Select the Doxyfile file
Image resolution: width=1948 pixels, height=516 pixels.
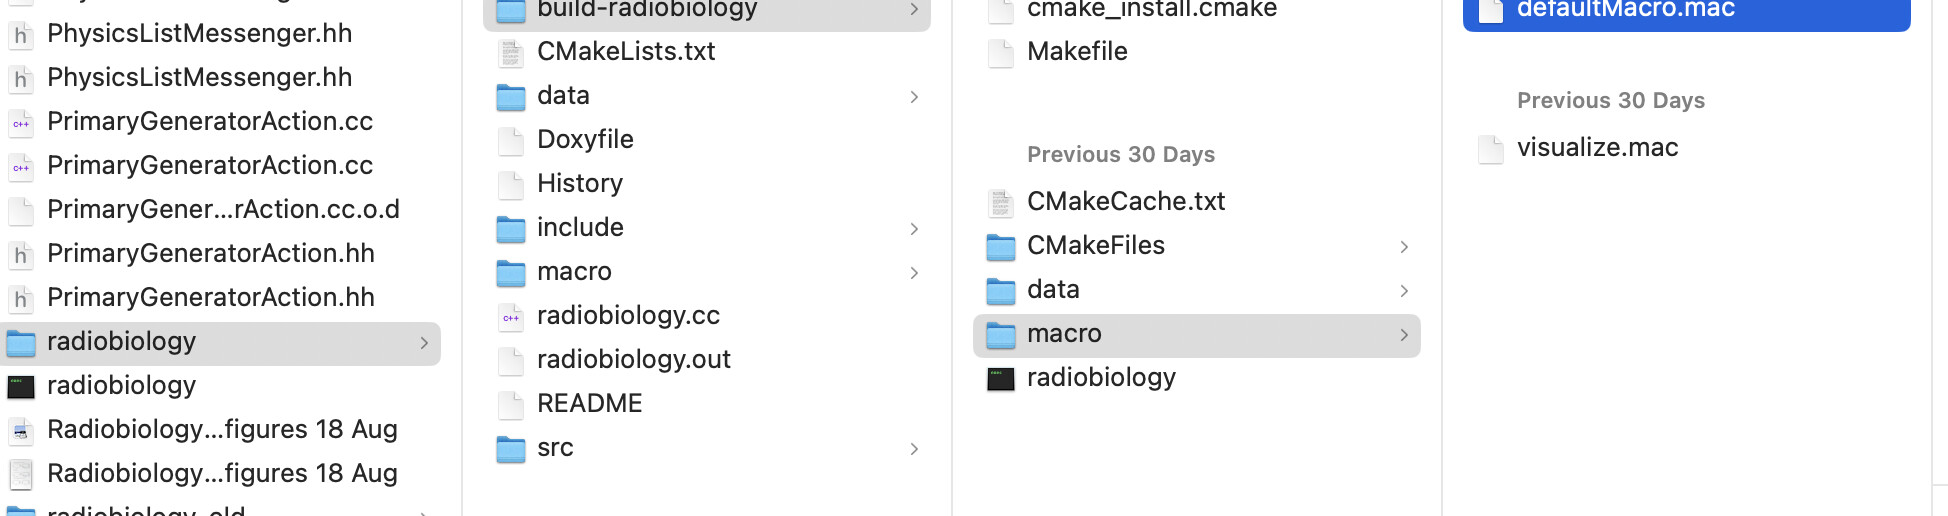585,139
